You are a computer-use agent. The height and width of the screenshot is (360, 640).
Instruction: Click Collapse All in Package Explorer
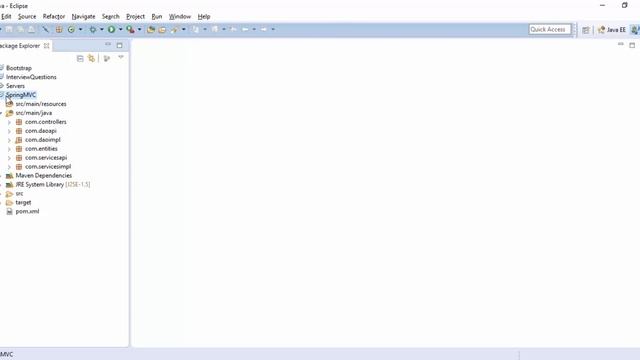pyautogui.click(x=80, y=59)
